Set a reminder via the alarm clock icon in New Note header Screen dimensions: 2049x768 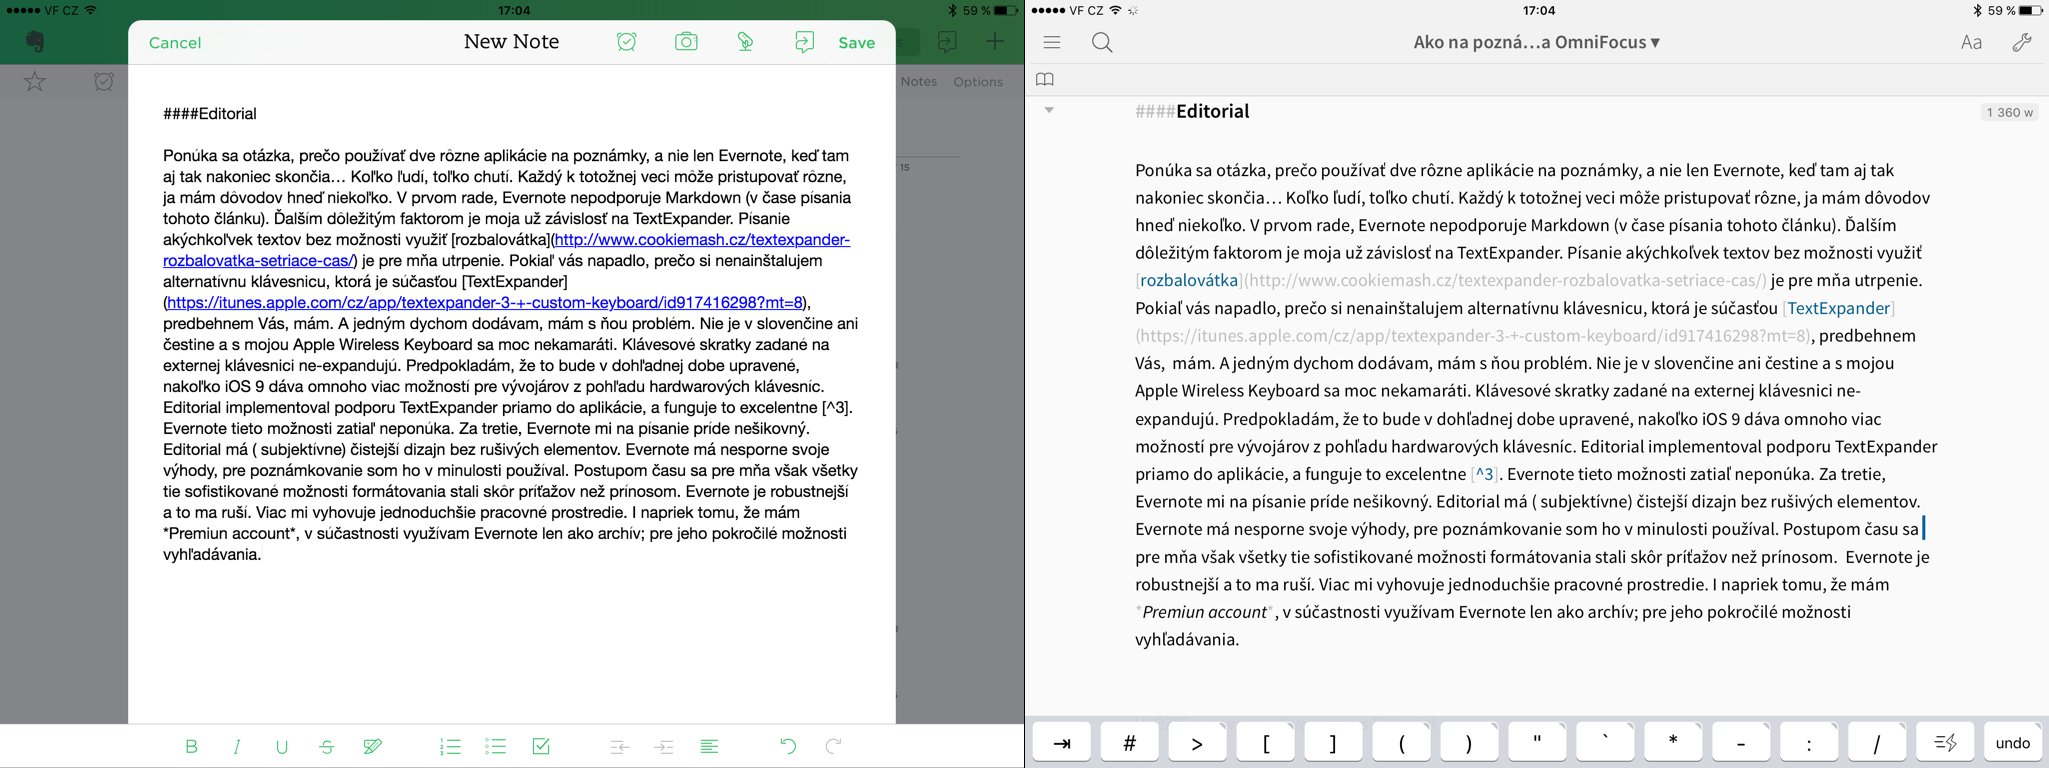(627, 42)
